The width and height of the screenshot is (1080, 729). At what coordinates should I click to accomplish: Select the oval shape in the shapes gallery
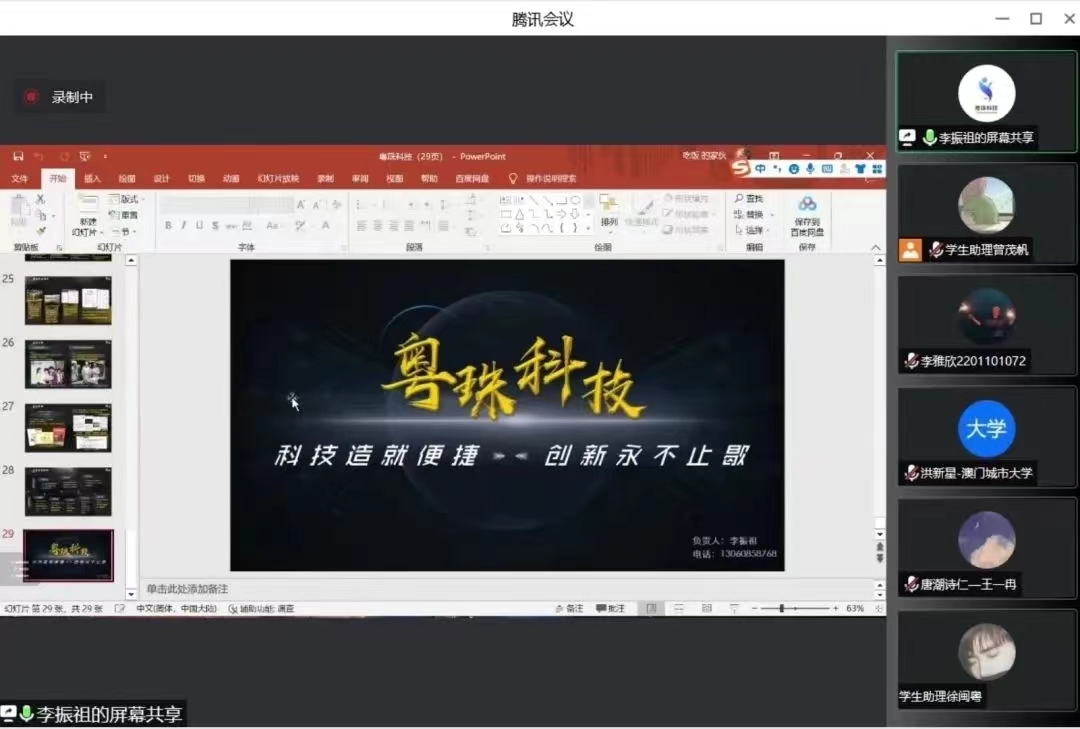pyautogui.click(x=575, y=201)
